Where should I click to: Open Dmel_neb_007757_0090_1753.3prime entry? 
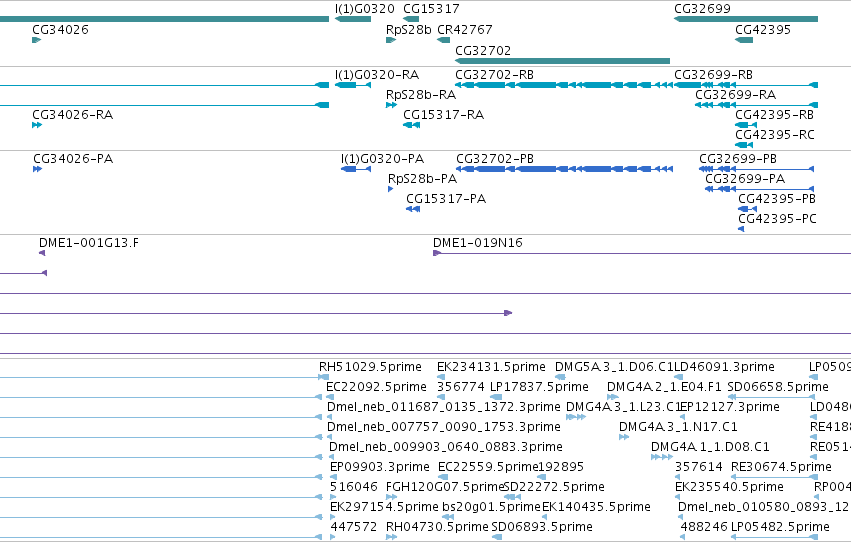(443, 427)
